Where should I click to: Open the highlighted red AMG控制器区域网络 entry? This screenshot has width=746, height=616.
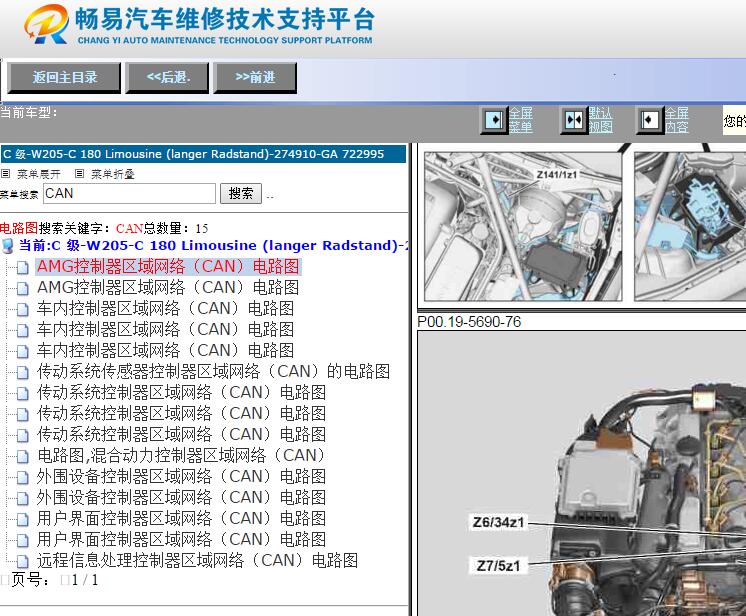168,266
